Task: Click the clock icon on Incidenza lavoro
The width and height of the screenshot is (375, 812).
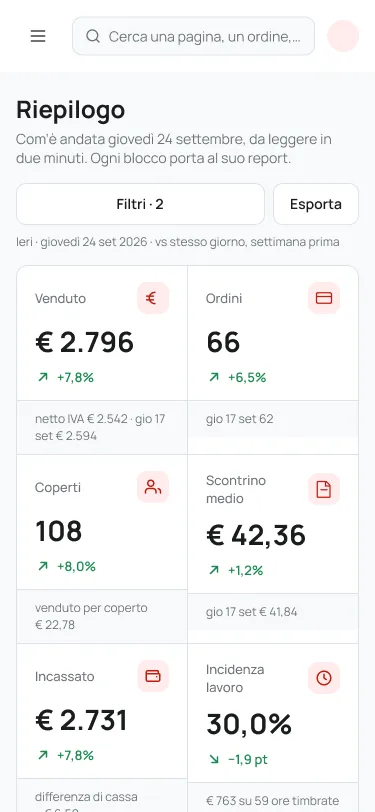Action: click(x=324, y=678)
